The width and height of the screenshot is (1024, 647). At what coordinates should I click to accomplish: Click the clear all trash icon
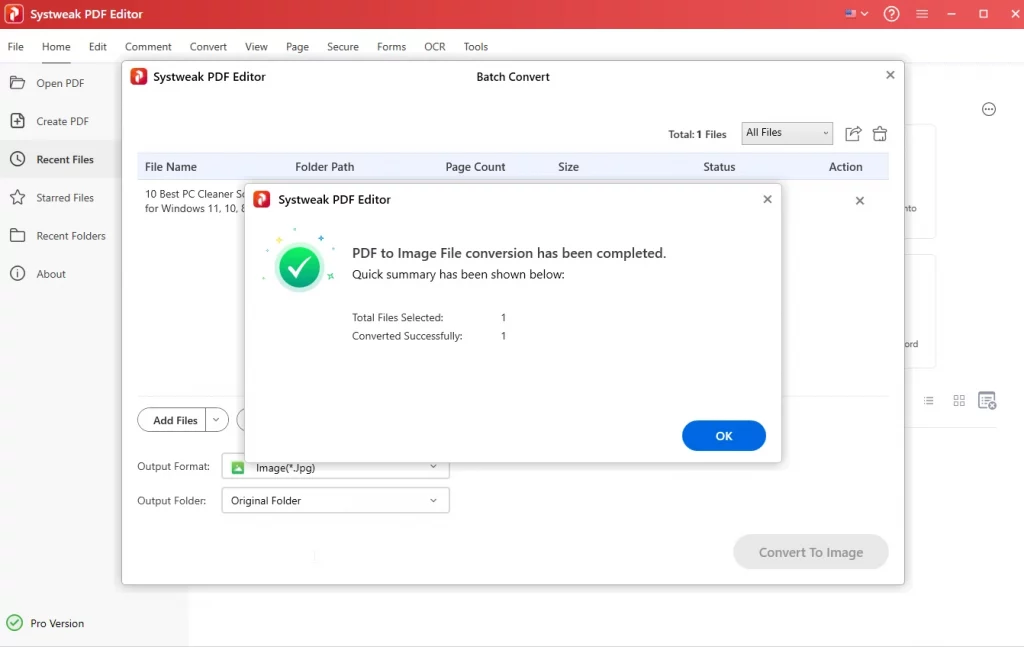pos(880,134)
